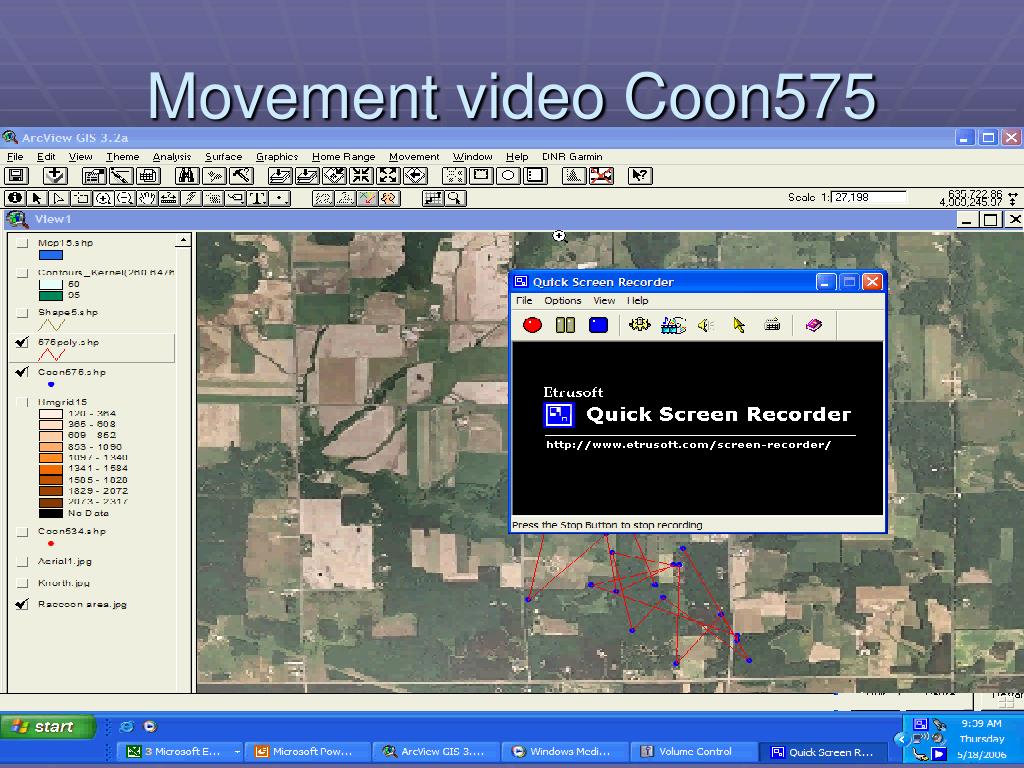Screen dimensions: 1024x768
Task: Click the Add Theme plus icon
Action: coord(55,176)
